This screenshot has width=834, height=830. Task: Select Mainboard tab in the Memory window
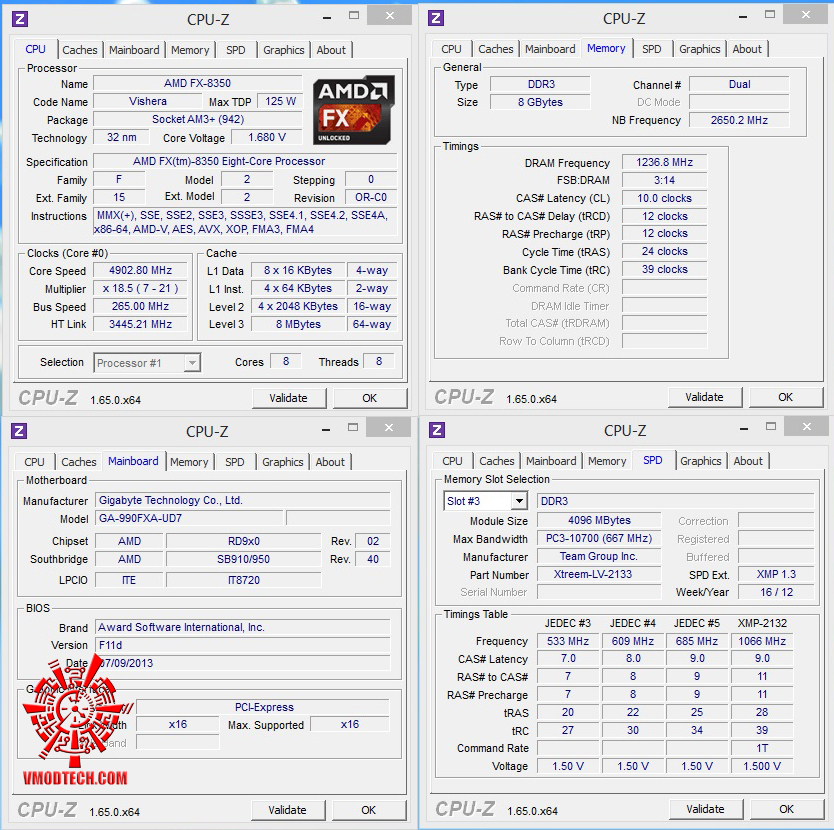[550, 49]
